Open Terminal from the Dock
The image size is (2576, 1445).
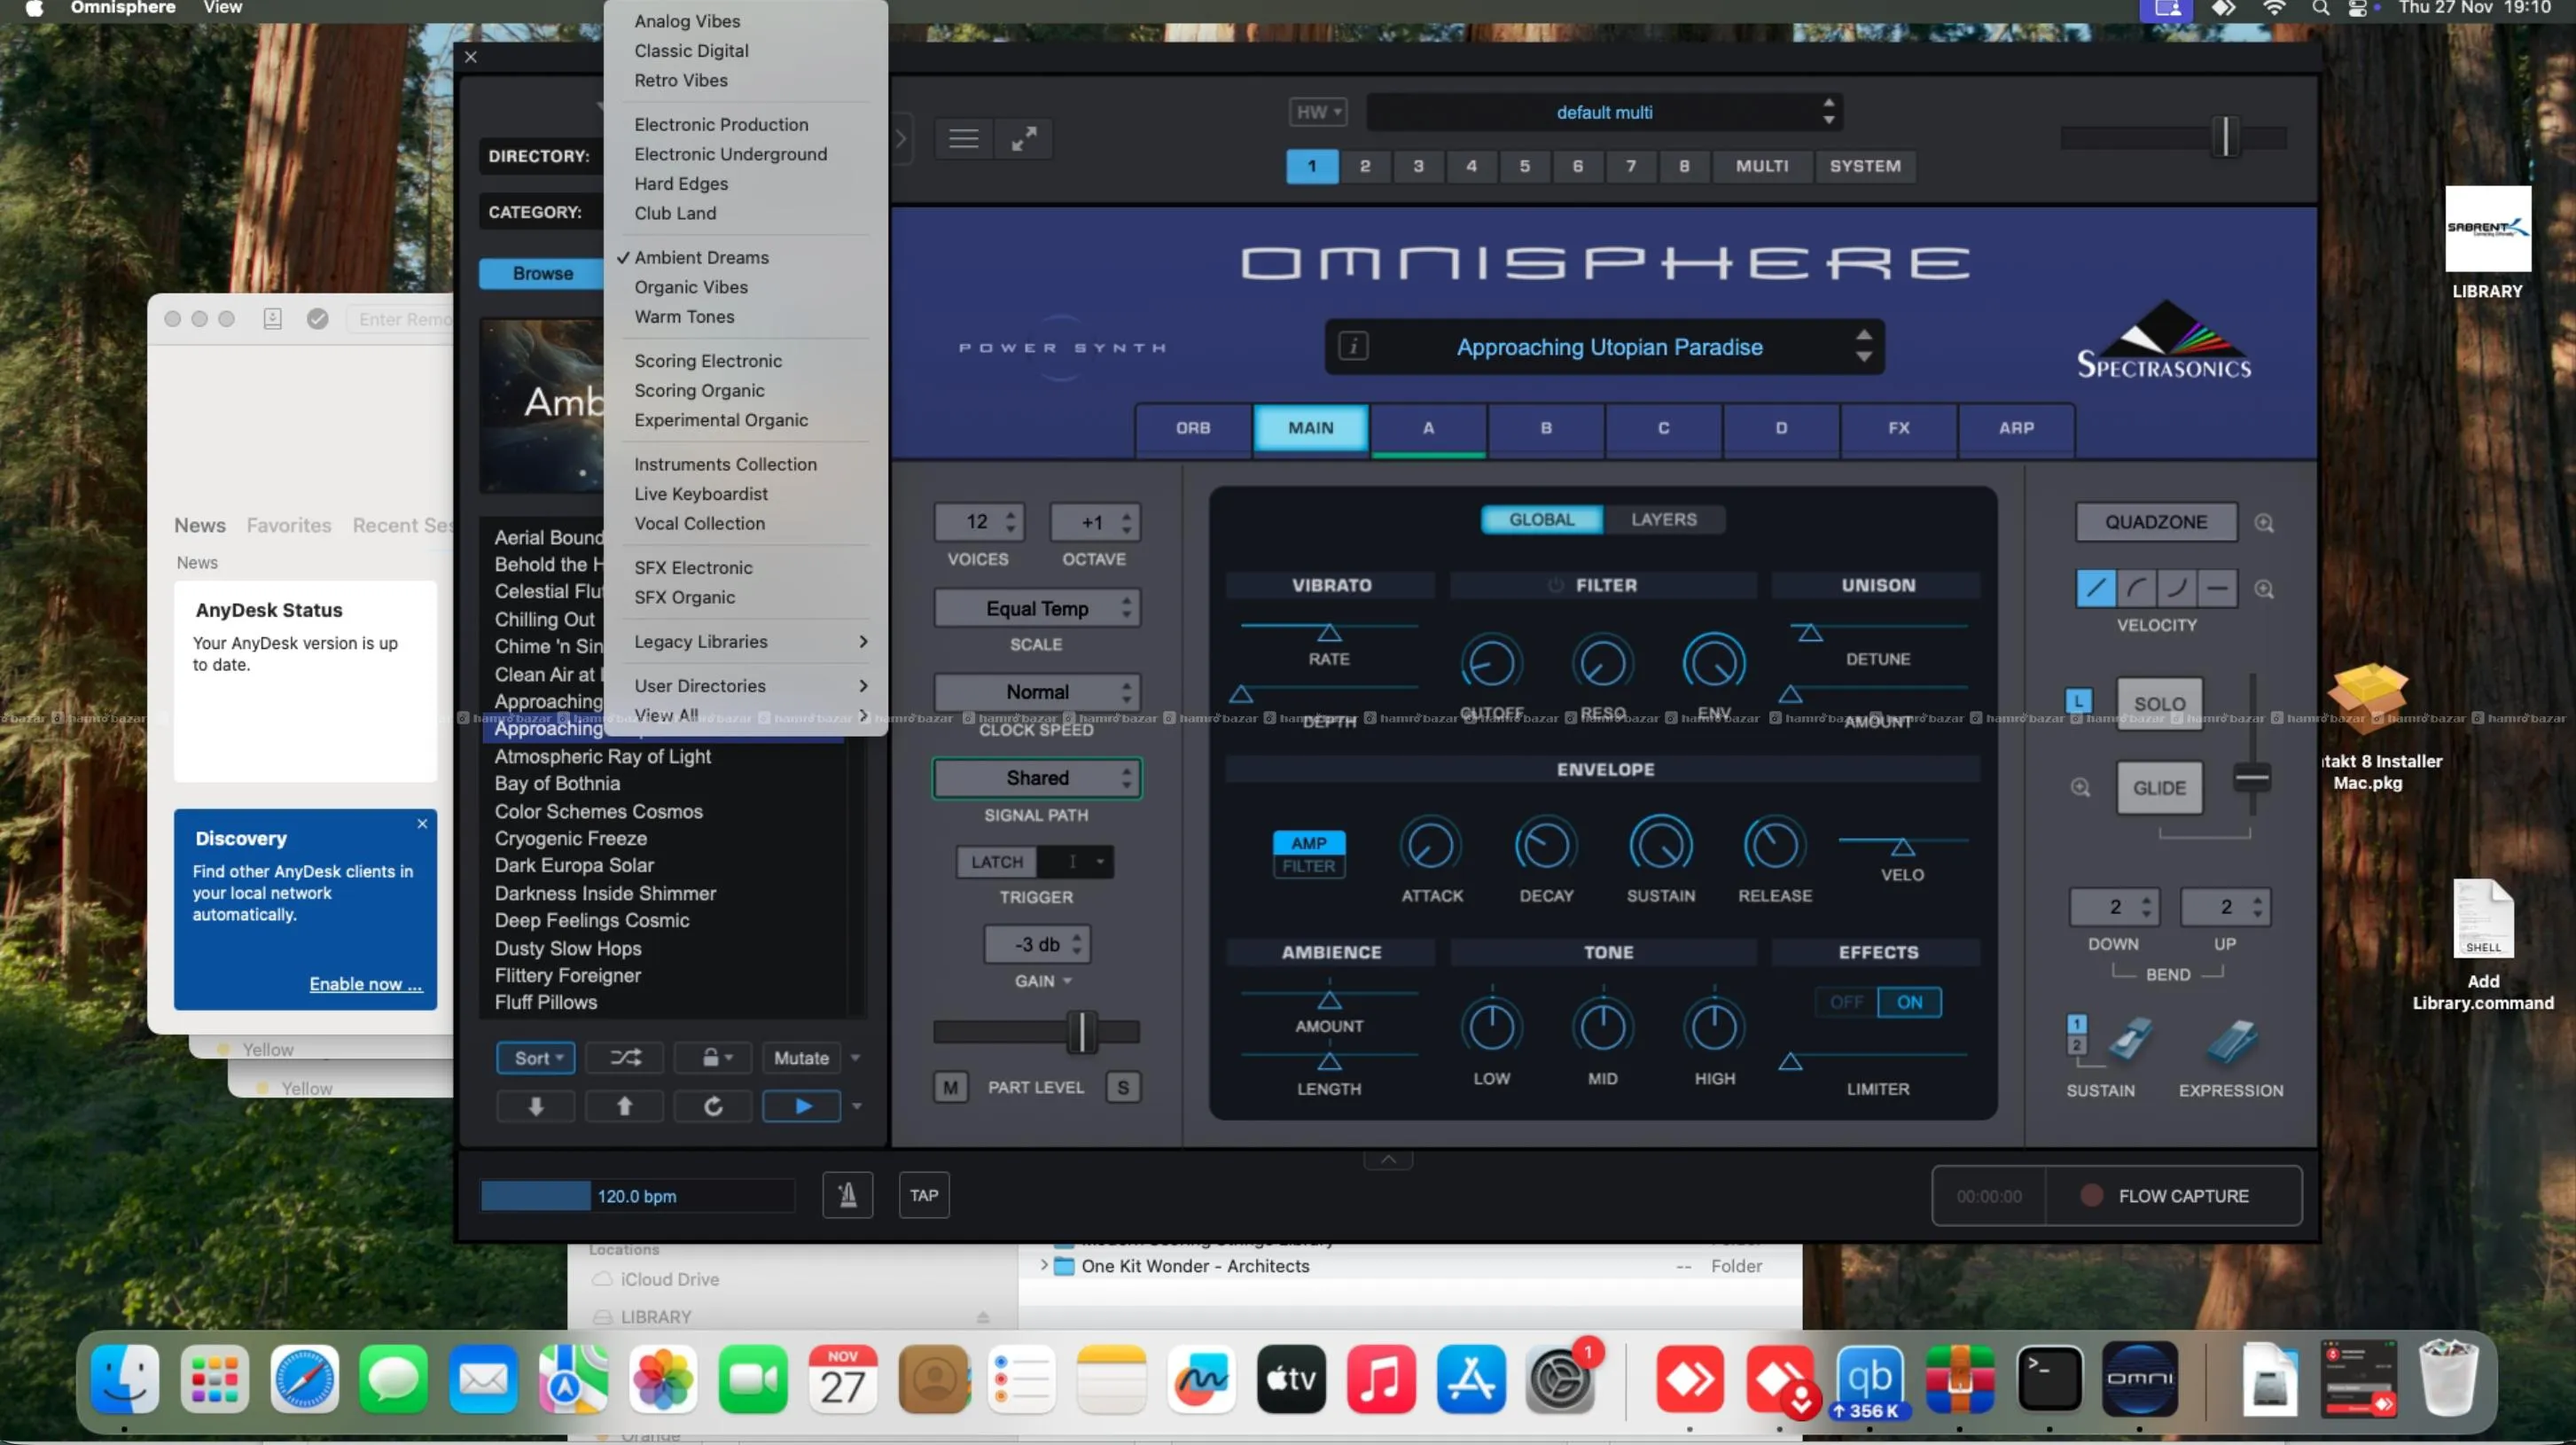2049,1379
